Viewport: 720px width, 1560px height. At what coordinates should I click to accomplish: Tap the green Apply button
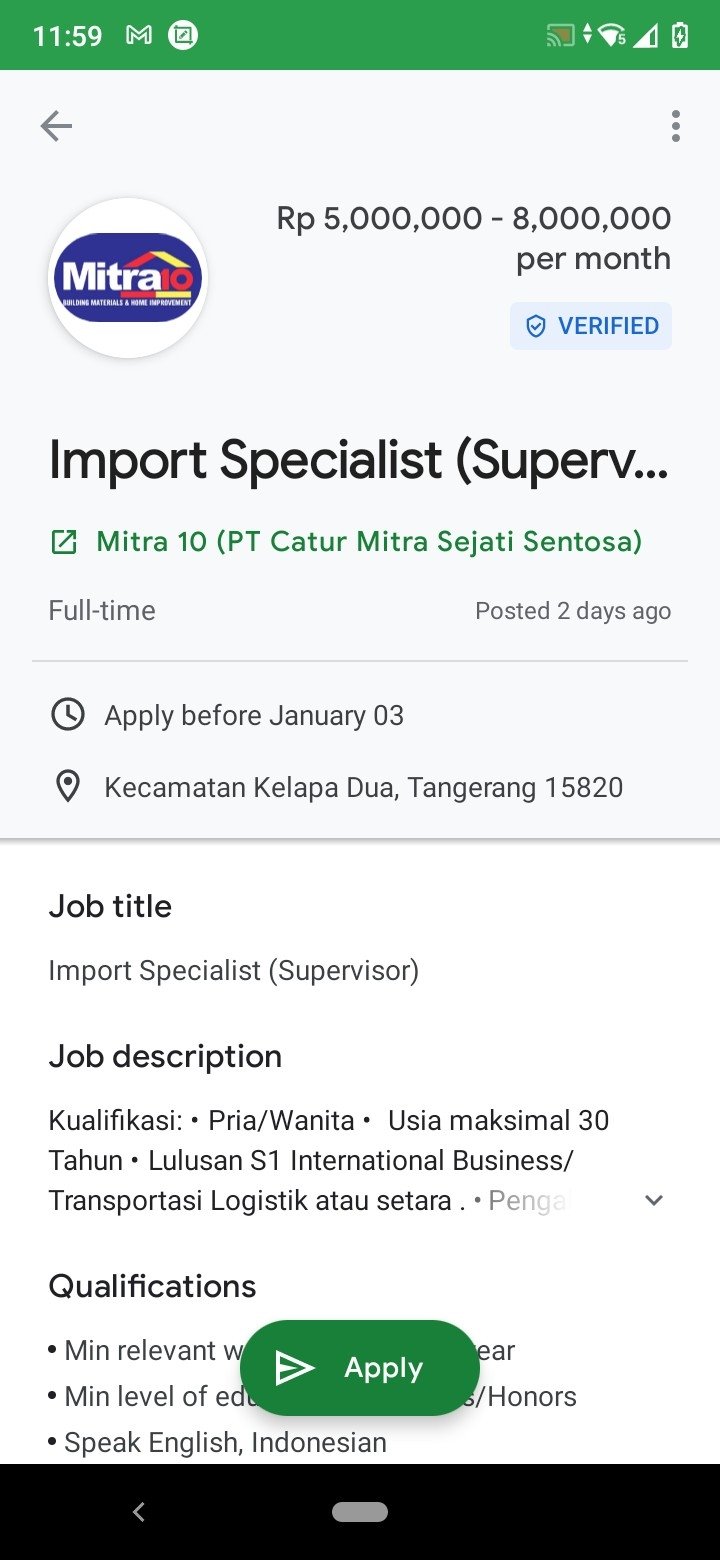click(x=360, y=1368)
